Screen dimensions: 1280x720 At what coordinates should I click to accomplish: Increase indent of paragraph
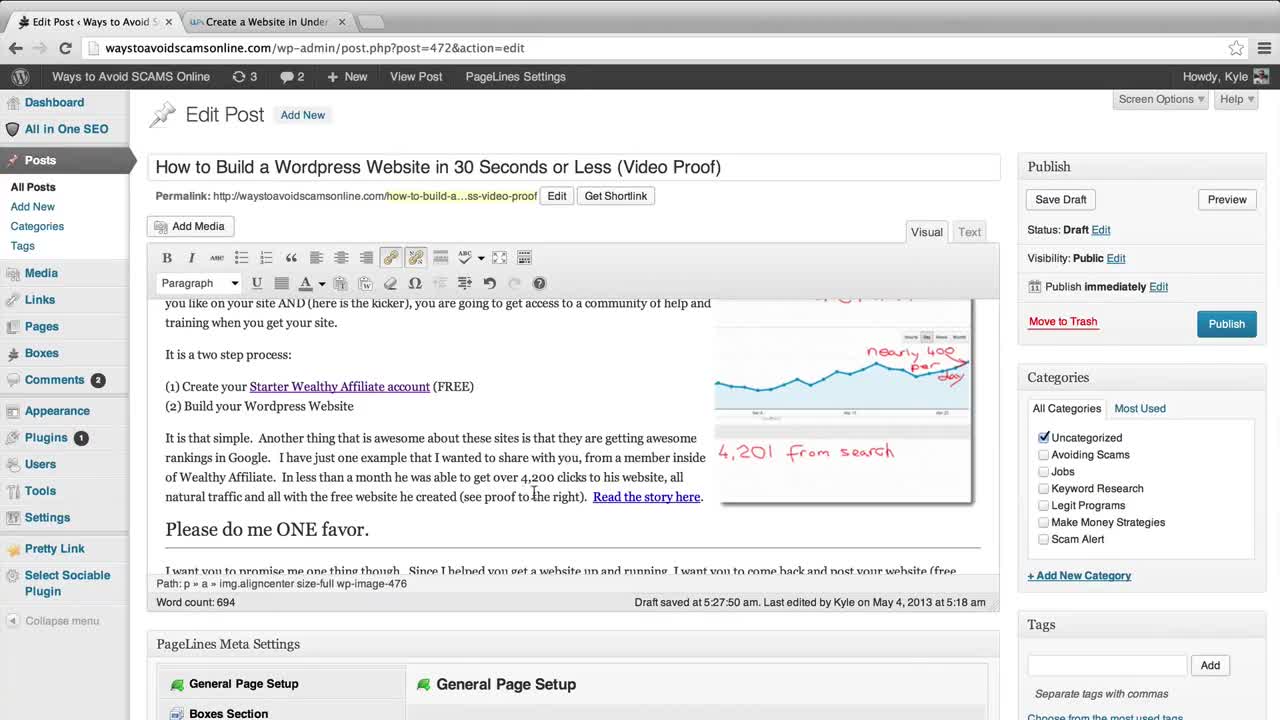tap(465, 283)
